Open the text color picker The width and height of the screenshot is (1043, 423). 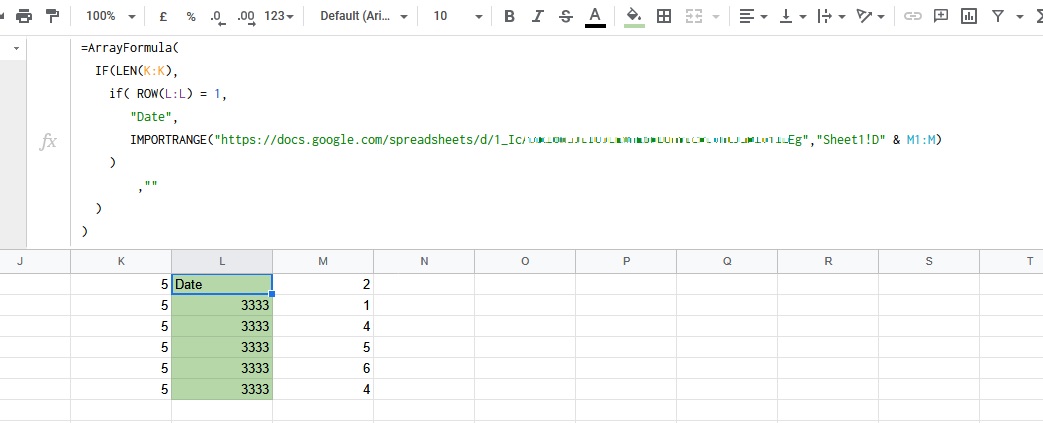point(595,17)
